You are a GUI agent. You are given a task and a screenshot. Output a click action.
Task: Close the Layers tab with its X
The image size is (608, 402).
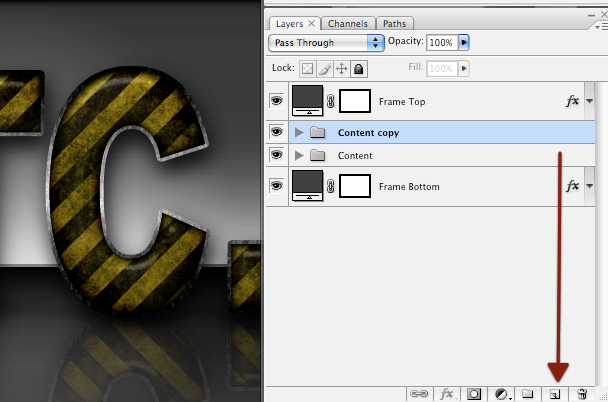pos(311,24)
